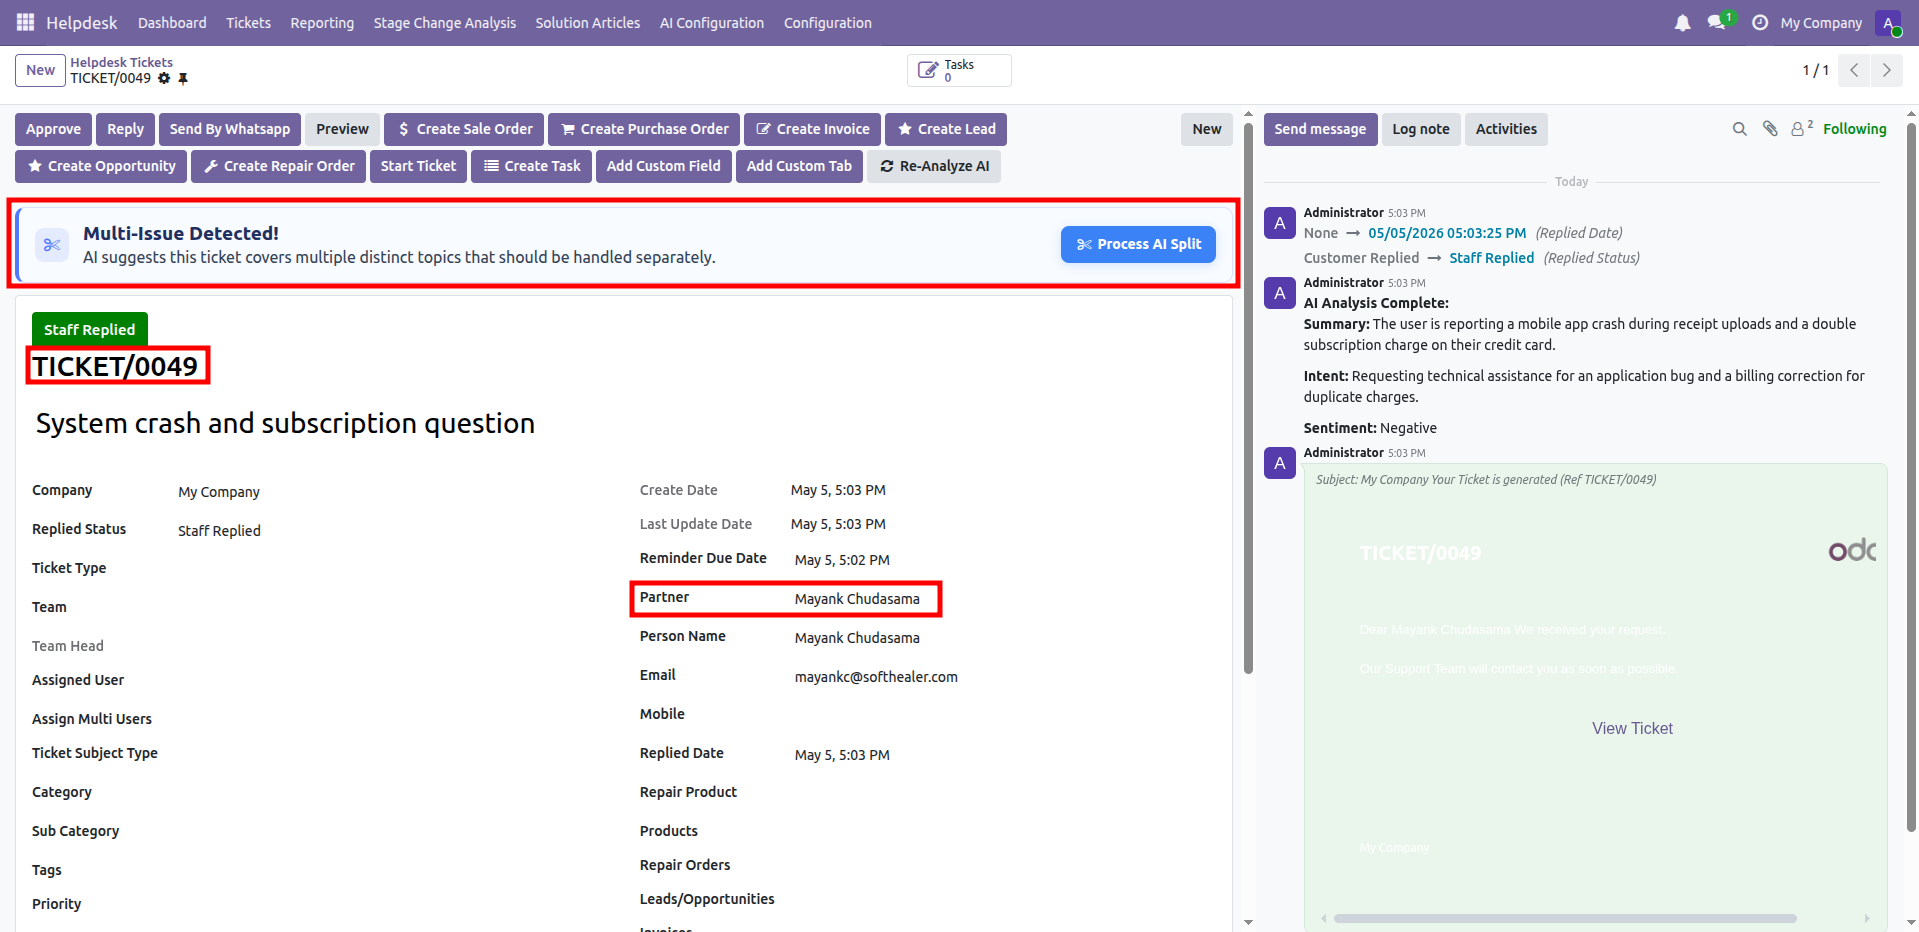Click Create Repair Order button

(279, 166)
